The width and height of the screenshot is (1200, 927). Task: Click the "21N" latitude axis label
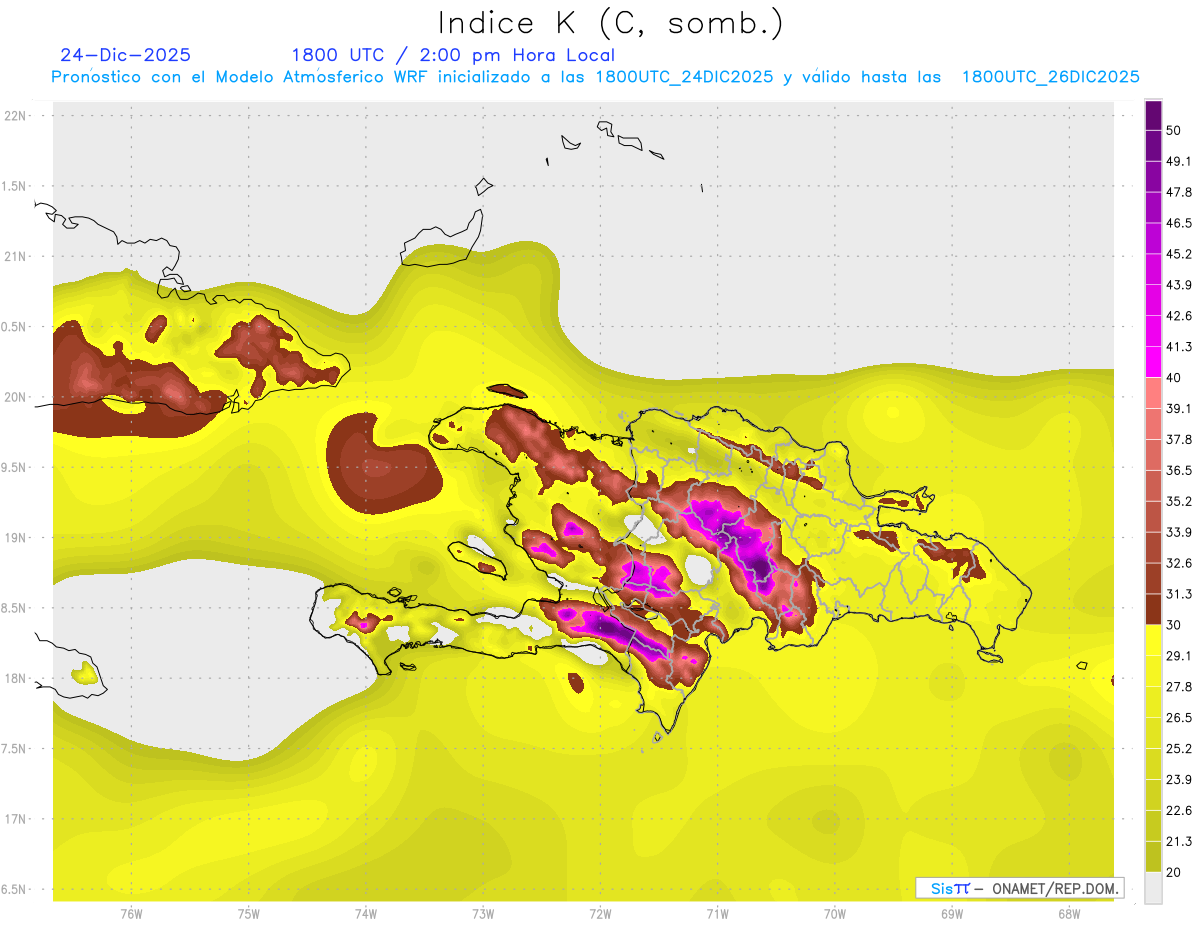pos(16,256)
